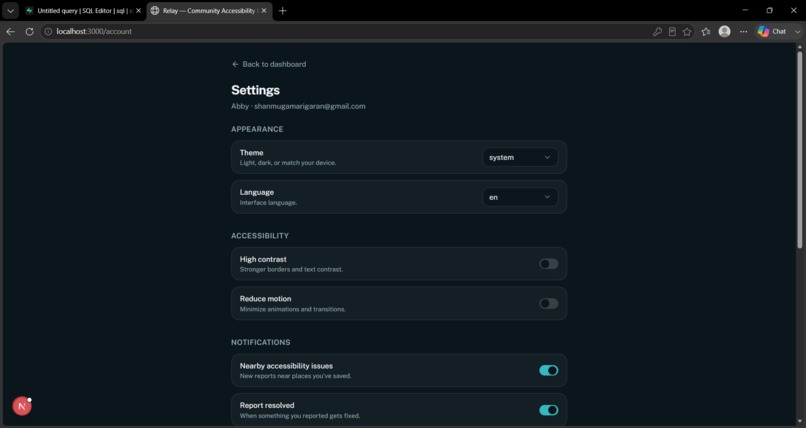The image size is (806, 428).
Task: Click 'Light, dark, or match your device.' text
Action: pos(288,163)
